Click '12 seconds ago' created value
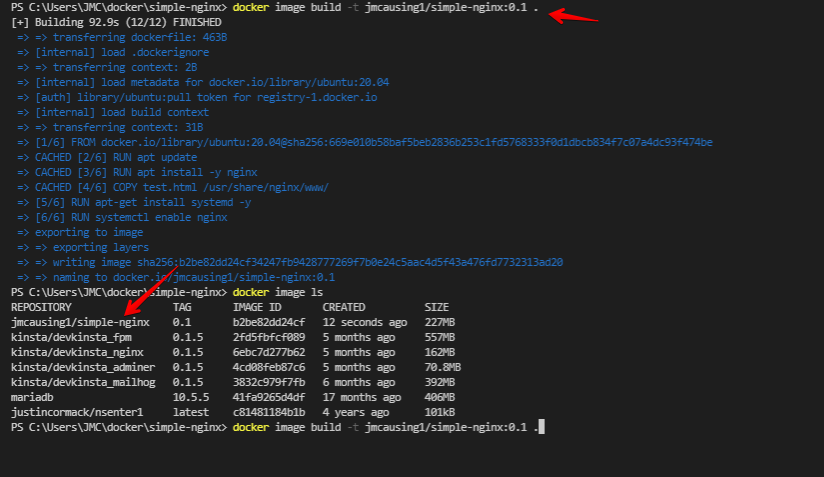This screenshot has height=477, width=824. coord(365,322)
